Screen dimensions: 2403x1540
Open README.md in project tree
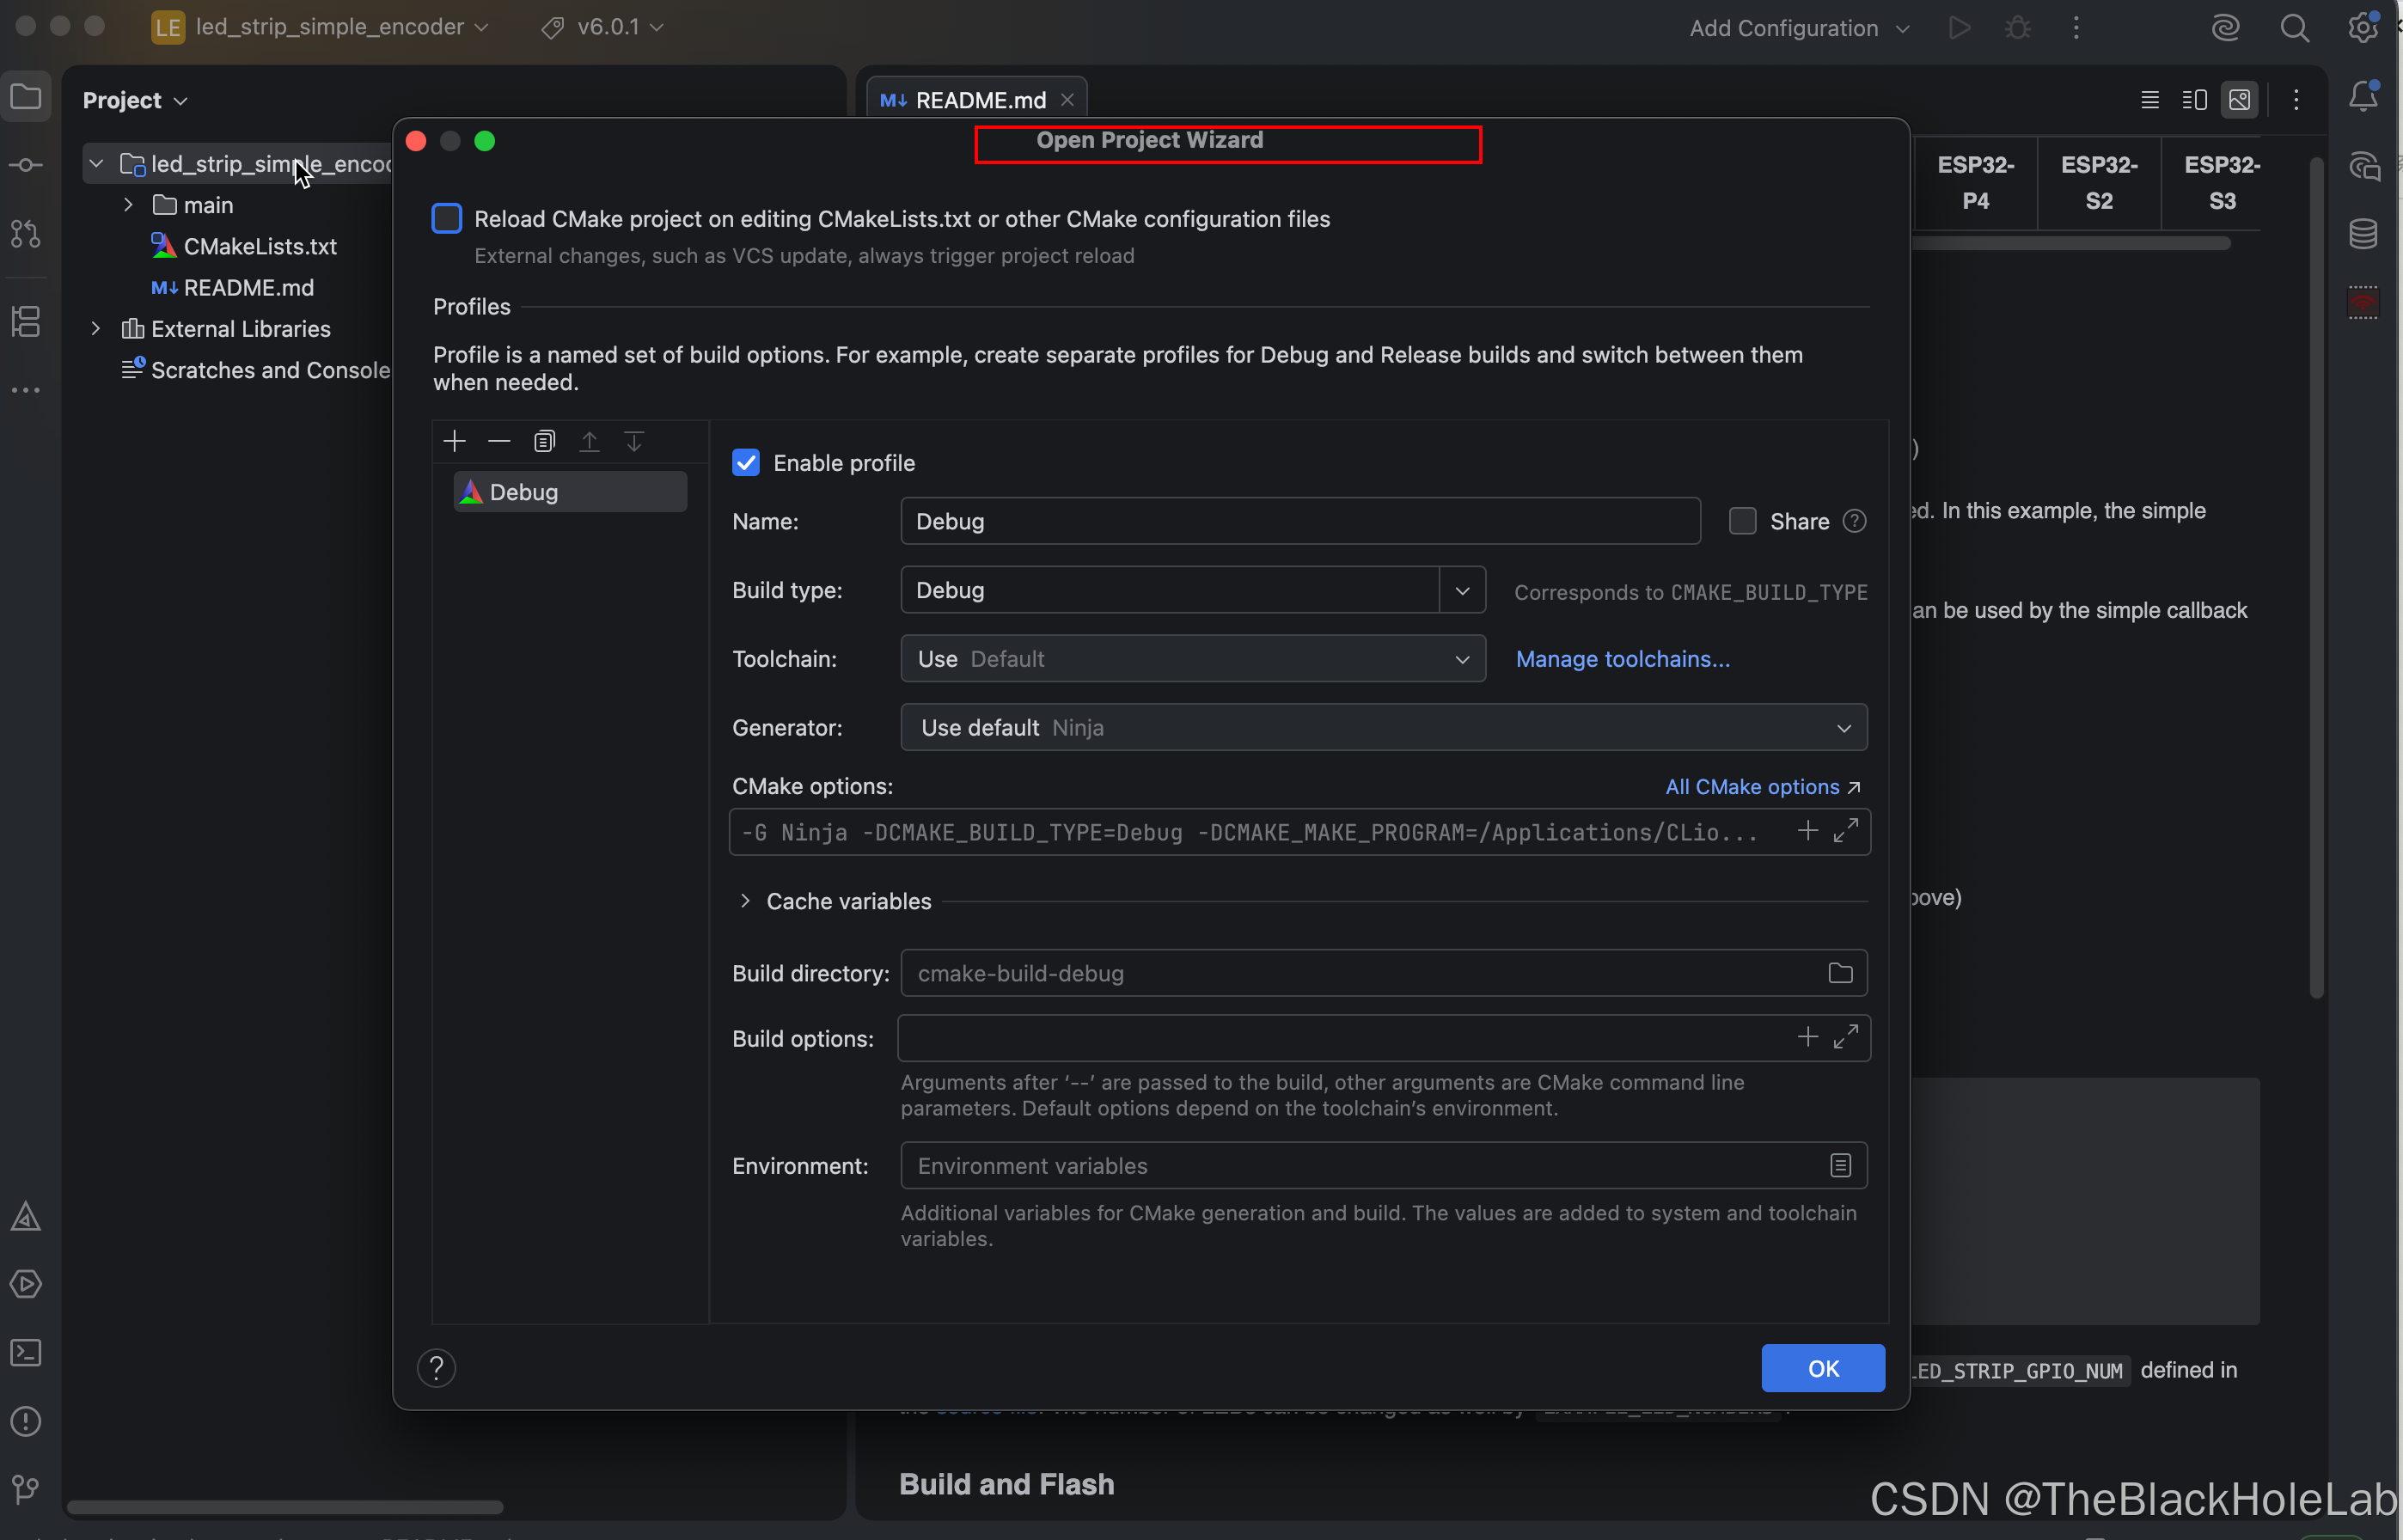(x=248, y=288)
